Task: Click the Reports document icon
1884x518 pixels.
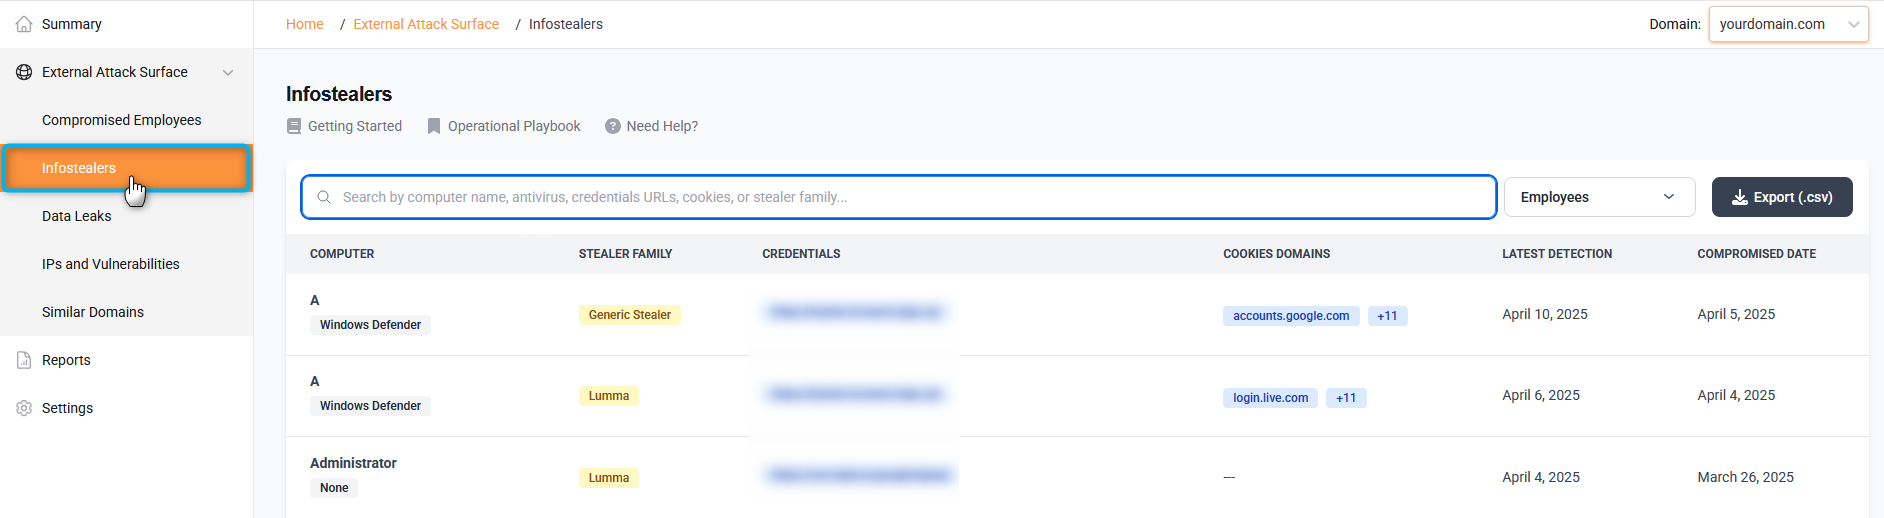Action: (24, 360)
